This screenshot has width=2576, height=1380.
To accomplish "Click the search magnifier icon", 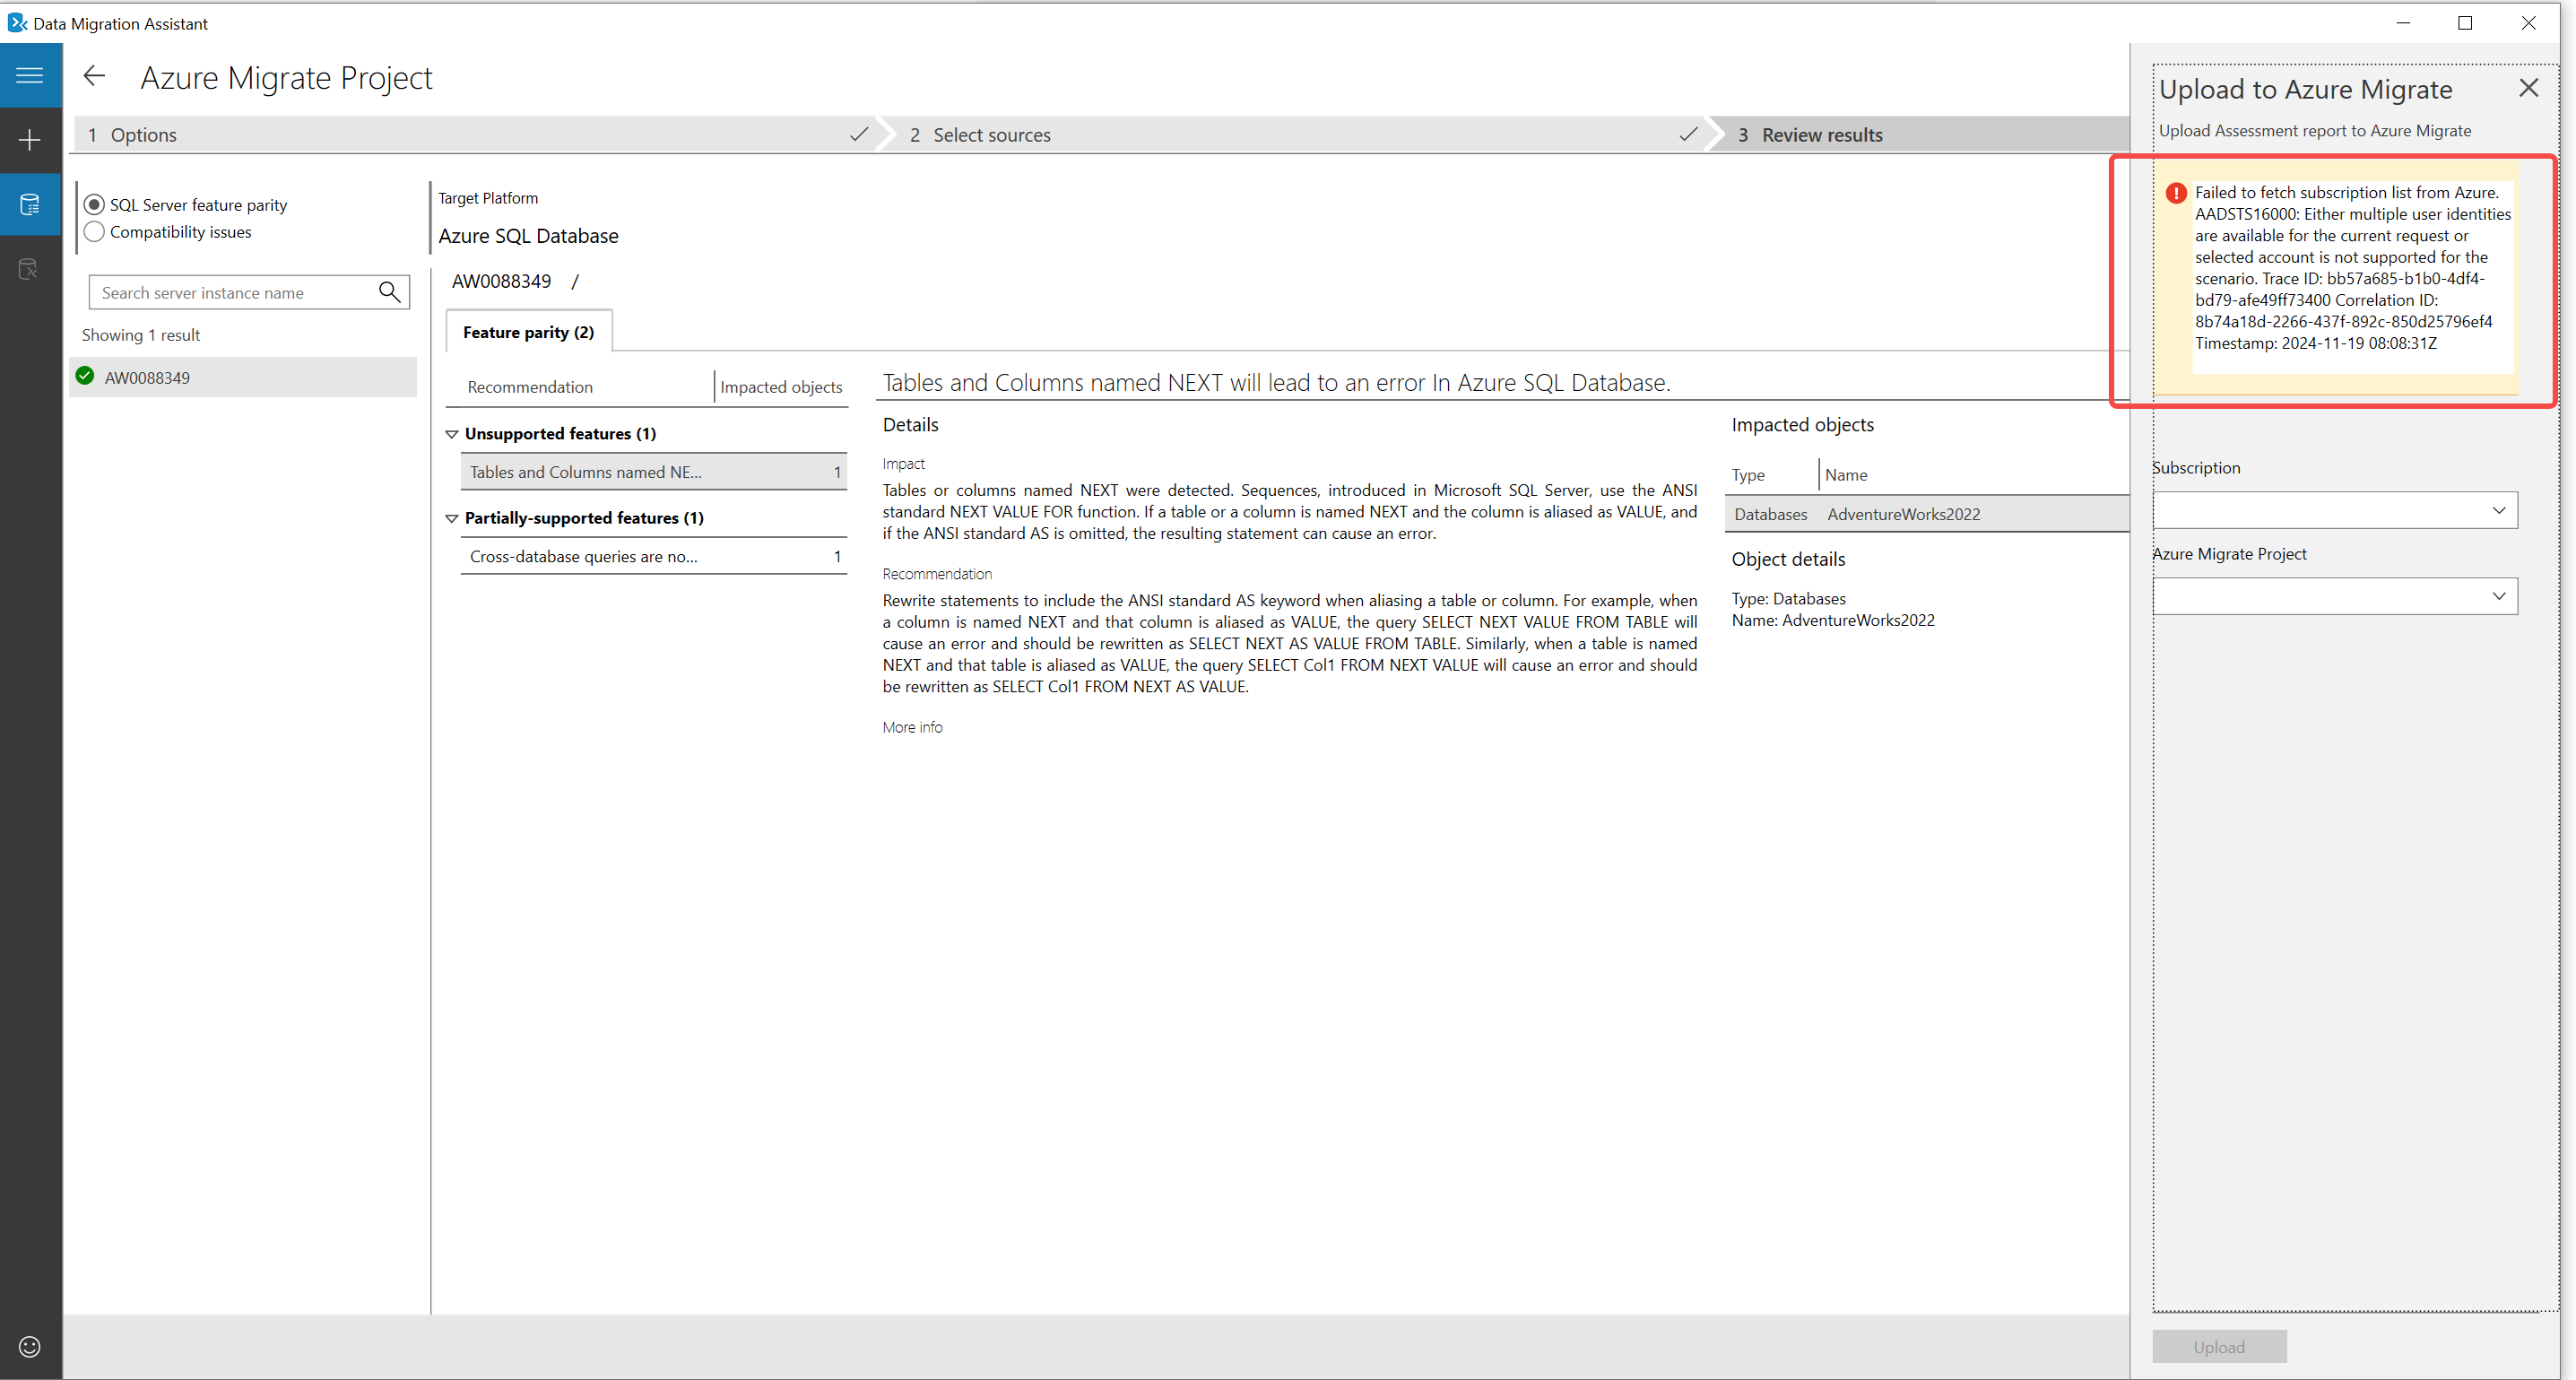I will tap(390, 292).
